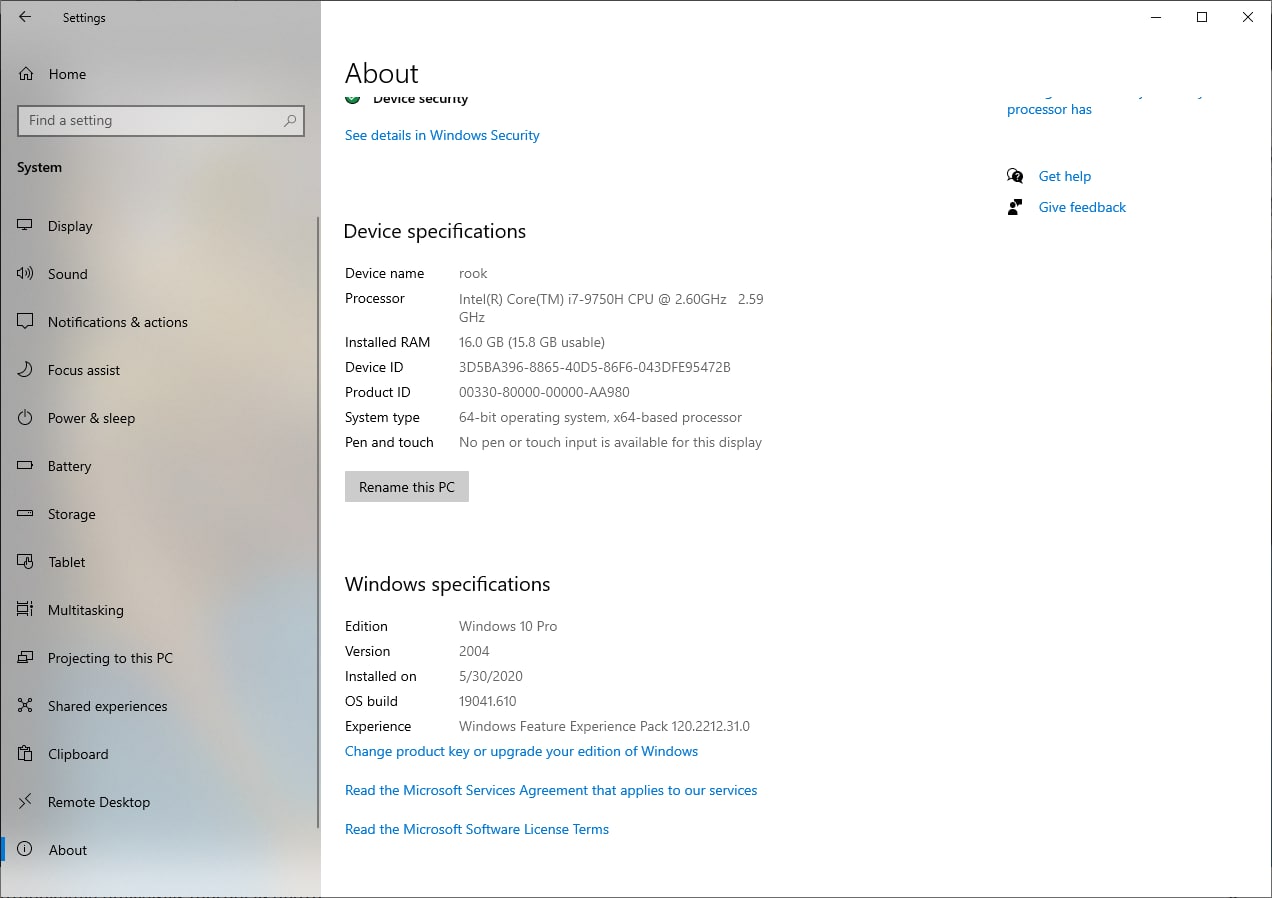
Task: Select Storage in the sidebar
Action: point(160,514)
